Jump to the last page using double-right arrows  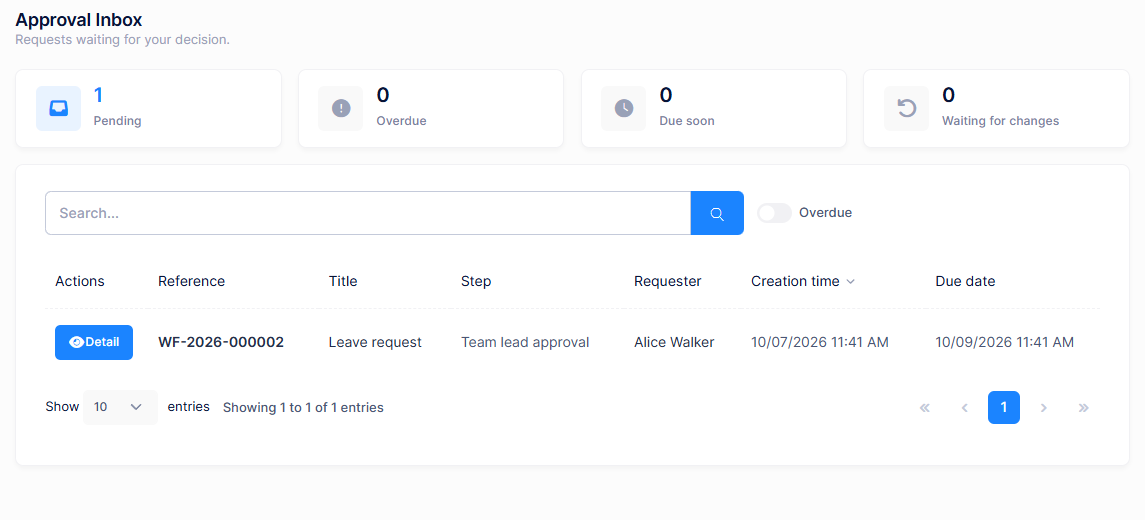click(x=1084, y=408)
